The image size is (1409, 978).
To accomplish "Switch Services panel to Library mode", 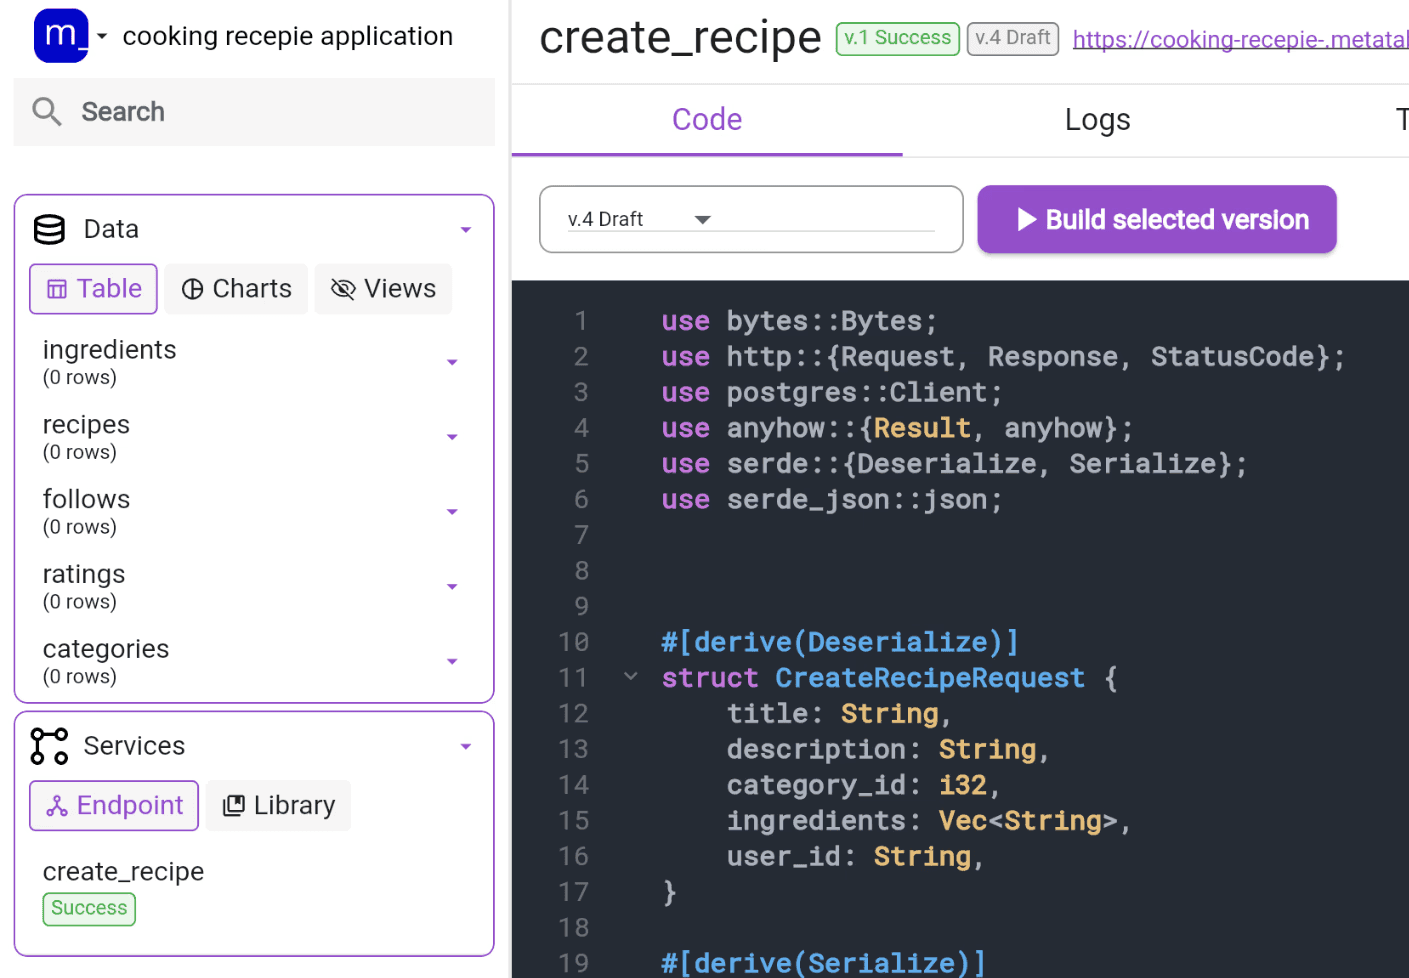I will (x=278, y=805).
